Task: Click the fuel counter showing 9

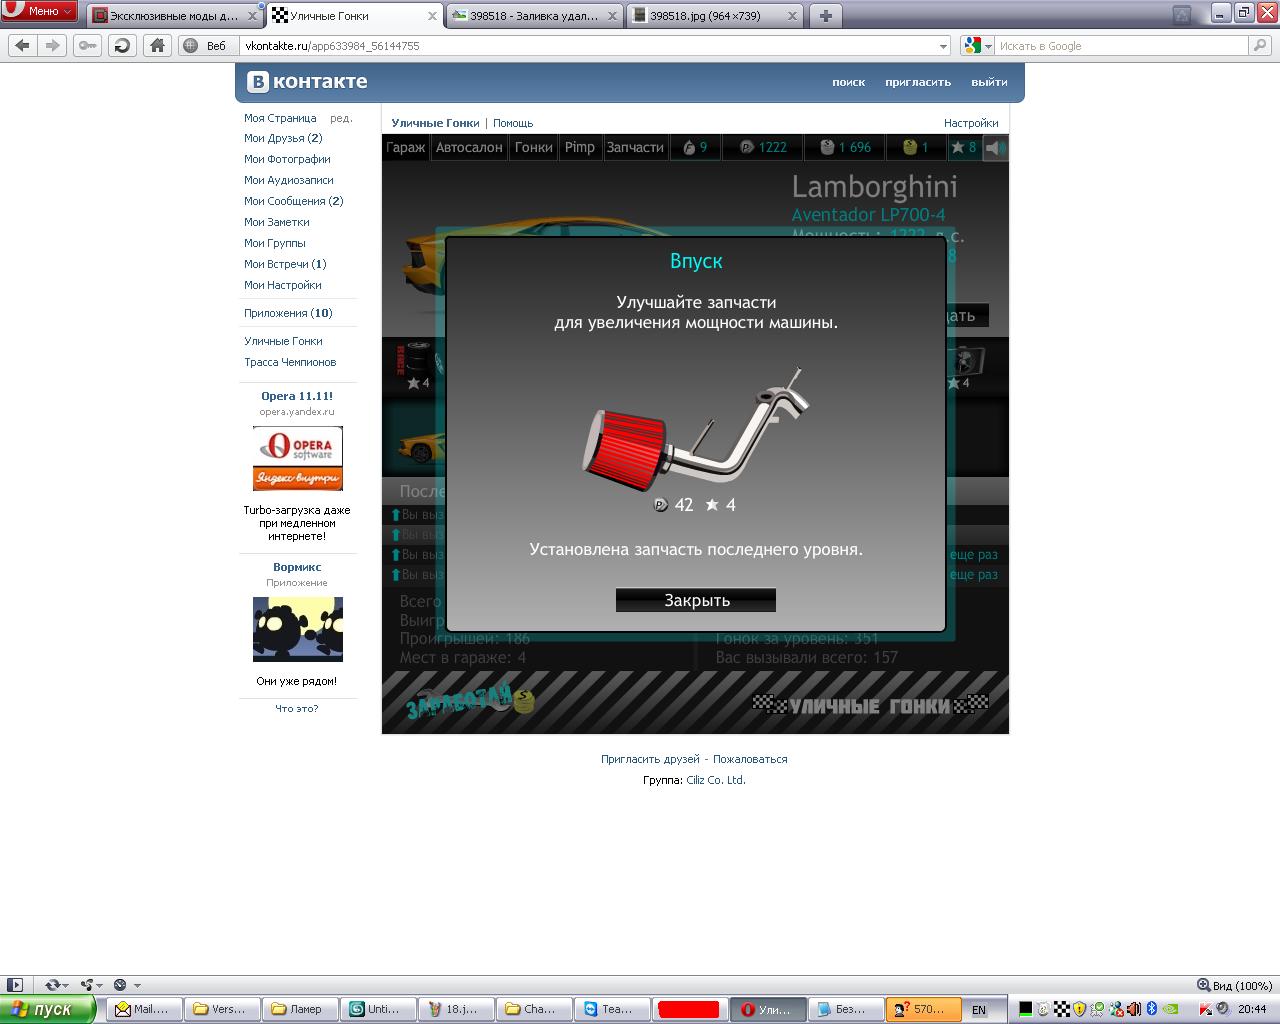Action: point(695,147)
